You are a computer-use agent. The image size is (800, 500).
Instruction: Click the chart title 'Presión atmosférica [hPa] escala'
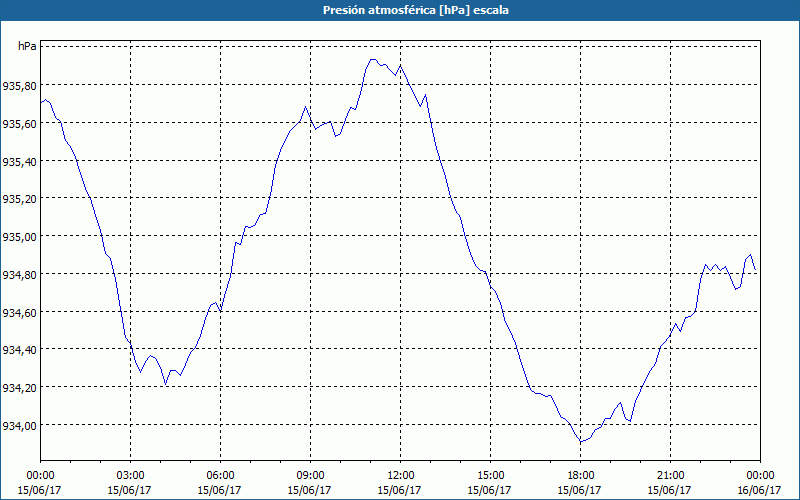click(416, 10)
